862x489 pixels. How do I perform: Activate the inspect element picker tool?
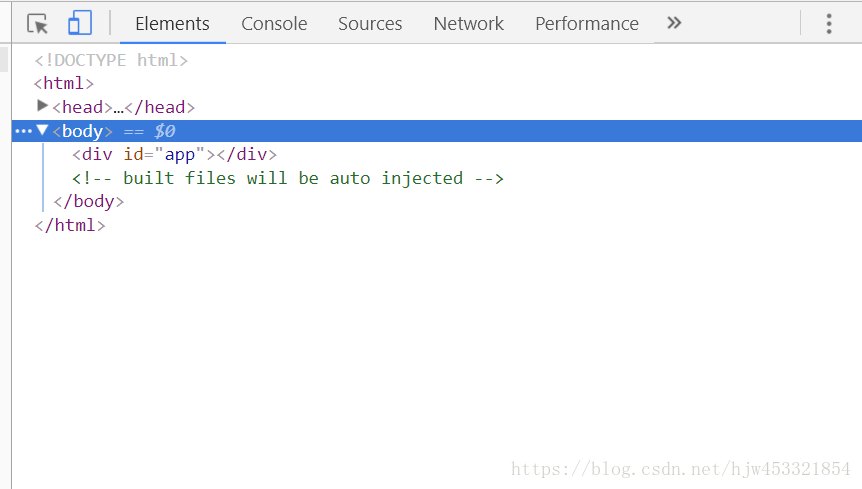[x=38, y=23]
